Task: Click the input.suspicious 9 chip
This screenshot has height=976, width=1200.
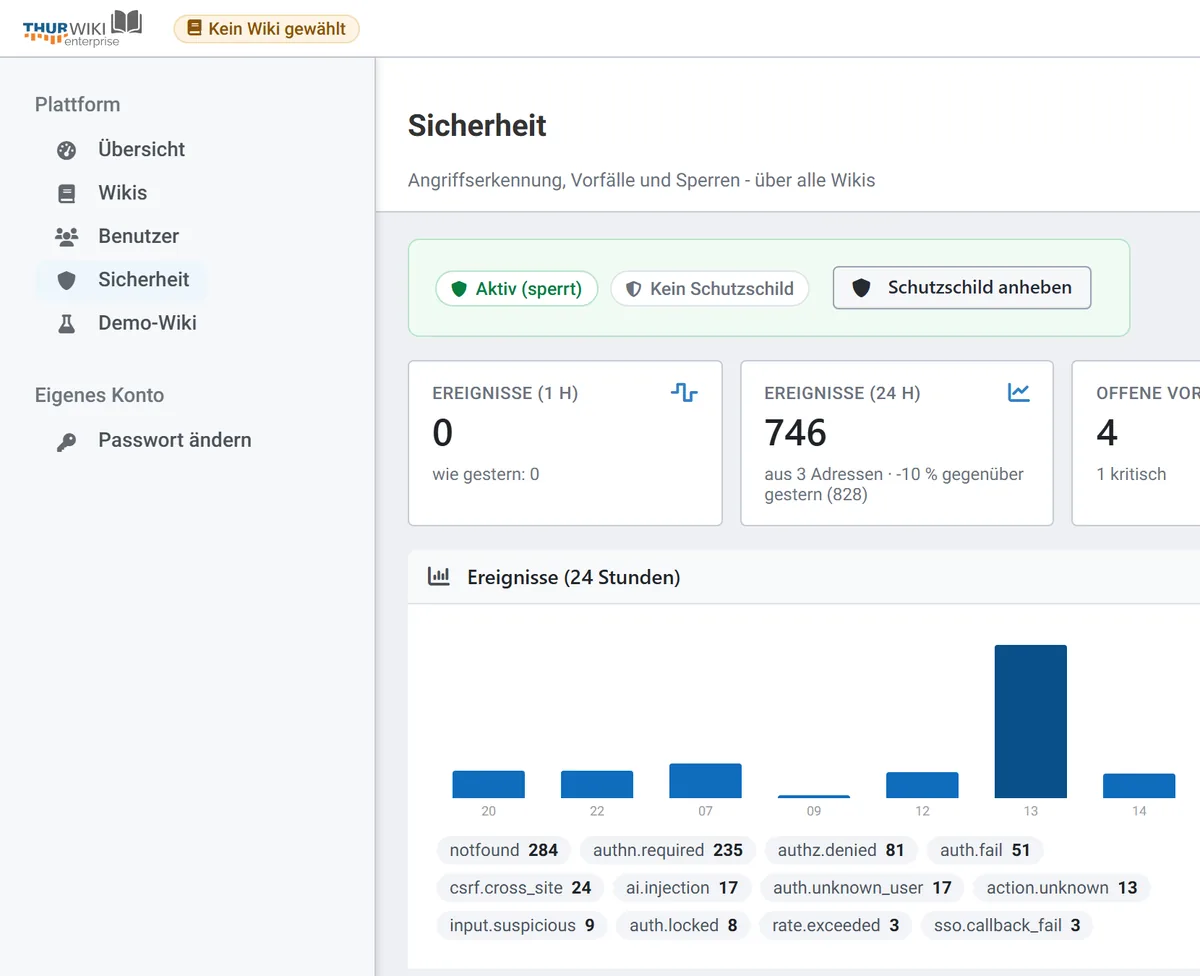Action: point(522,926)
